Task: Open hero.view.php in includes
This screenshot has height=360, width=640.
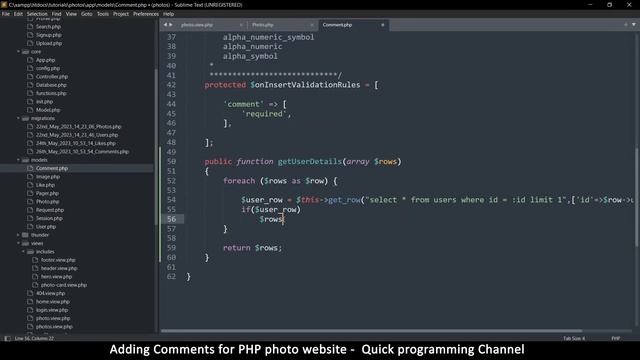Action: pyautogui.click(x=56, y=277)
